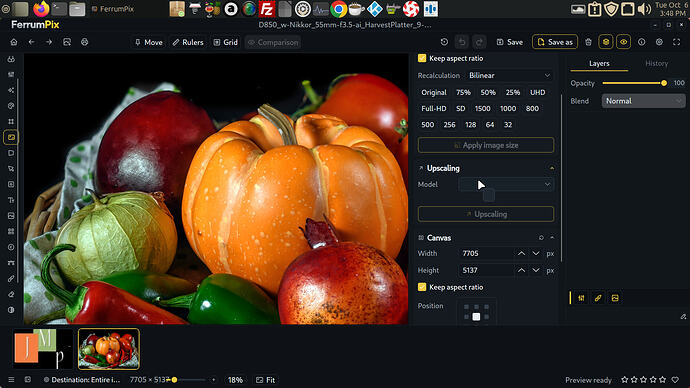Viewport: 690px width, 388px height.
Task: Reset canvas settings icon
Action: pos(541,238)
